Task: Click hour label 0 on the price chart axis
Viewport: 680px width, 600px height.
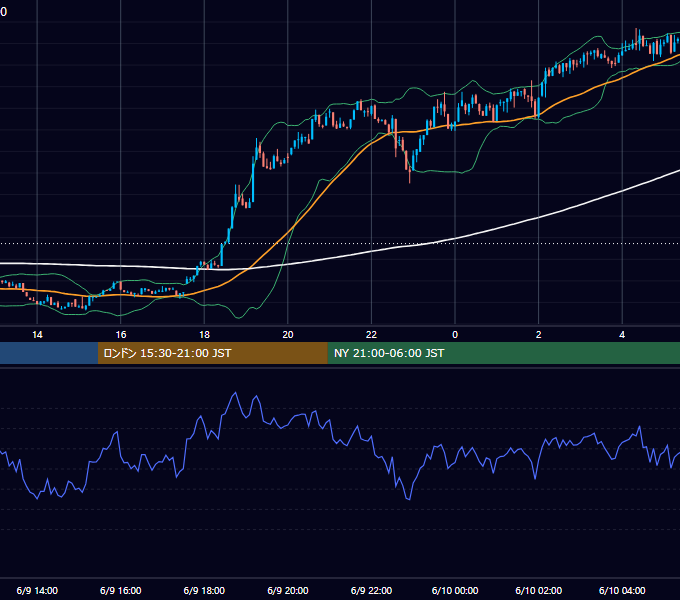Action: pos(455,335)
